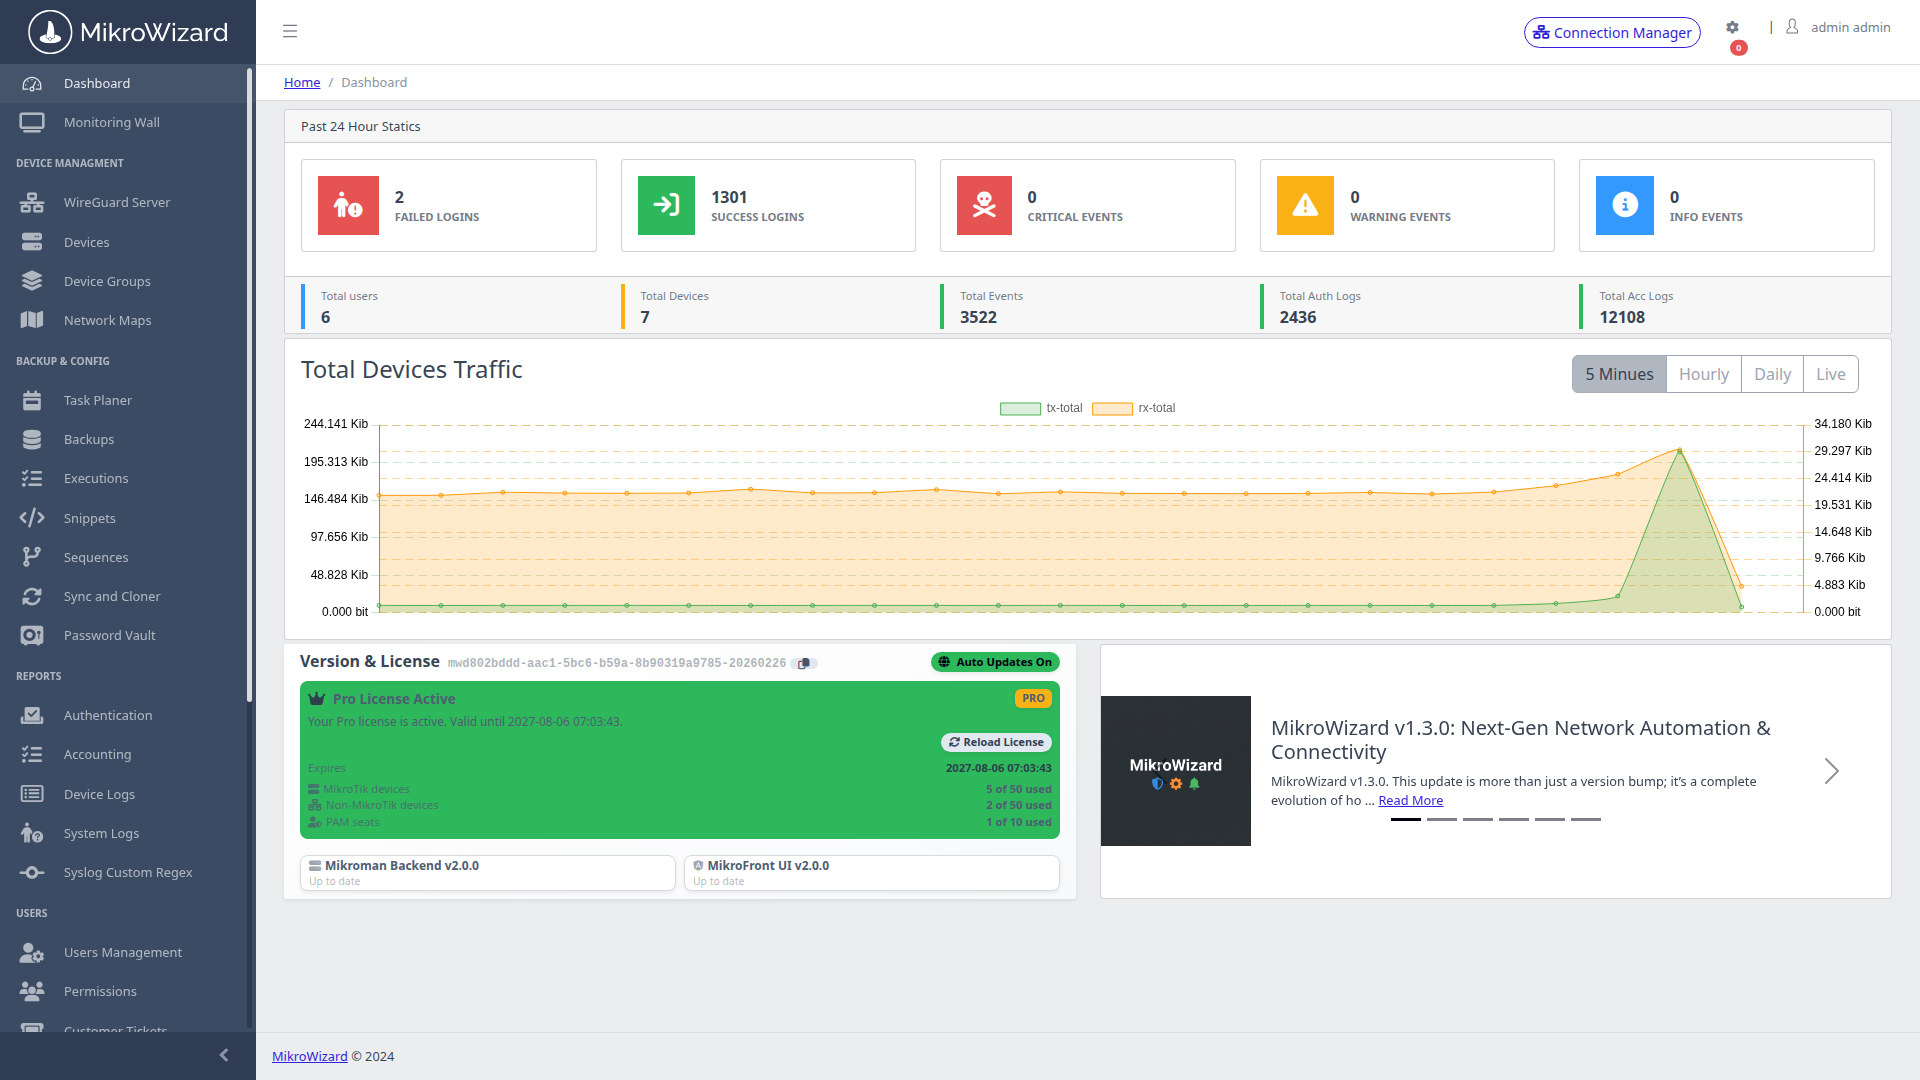Follow the Read More link

pos(1410,801)
